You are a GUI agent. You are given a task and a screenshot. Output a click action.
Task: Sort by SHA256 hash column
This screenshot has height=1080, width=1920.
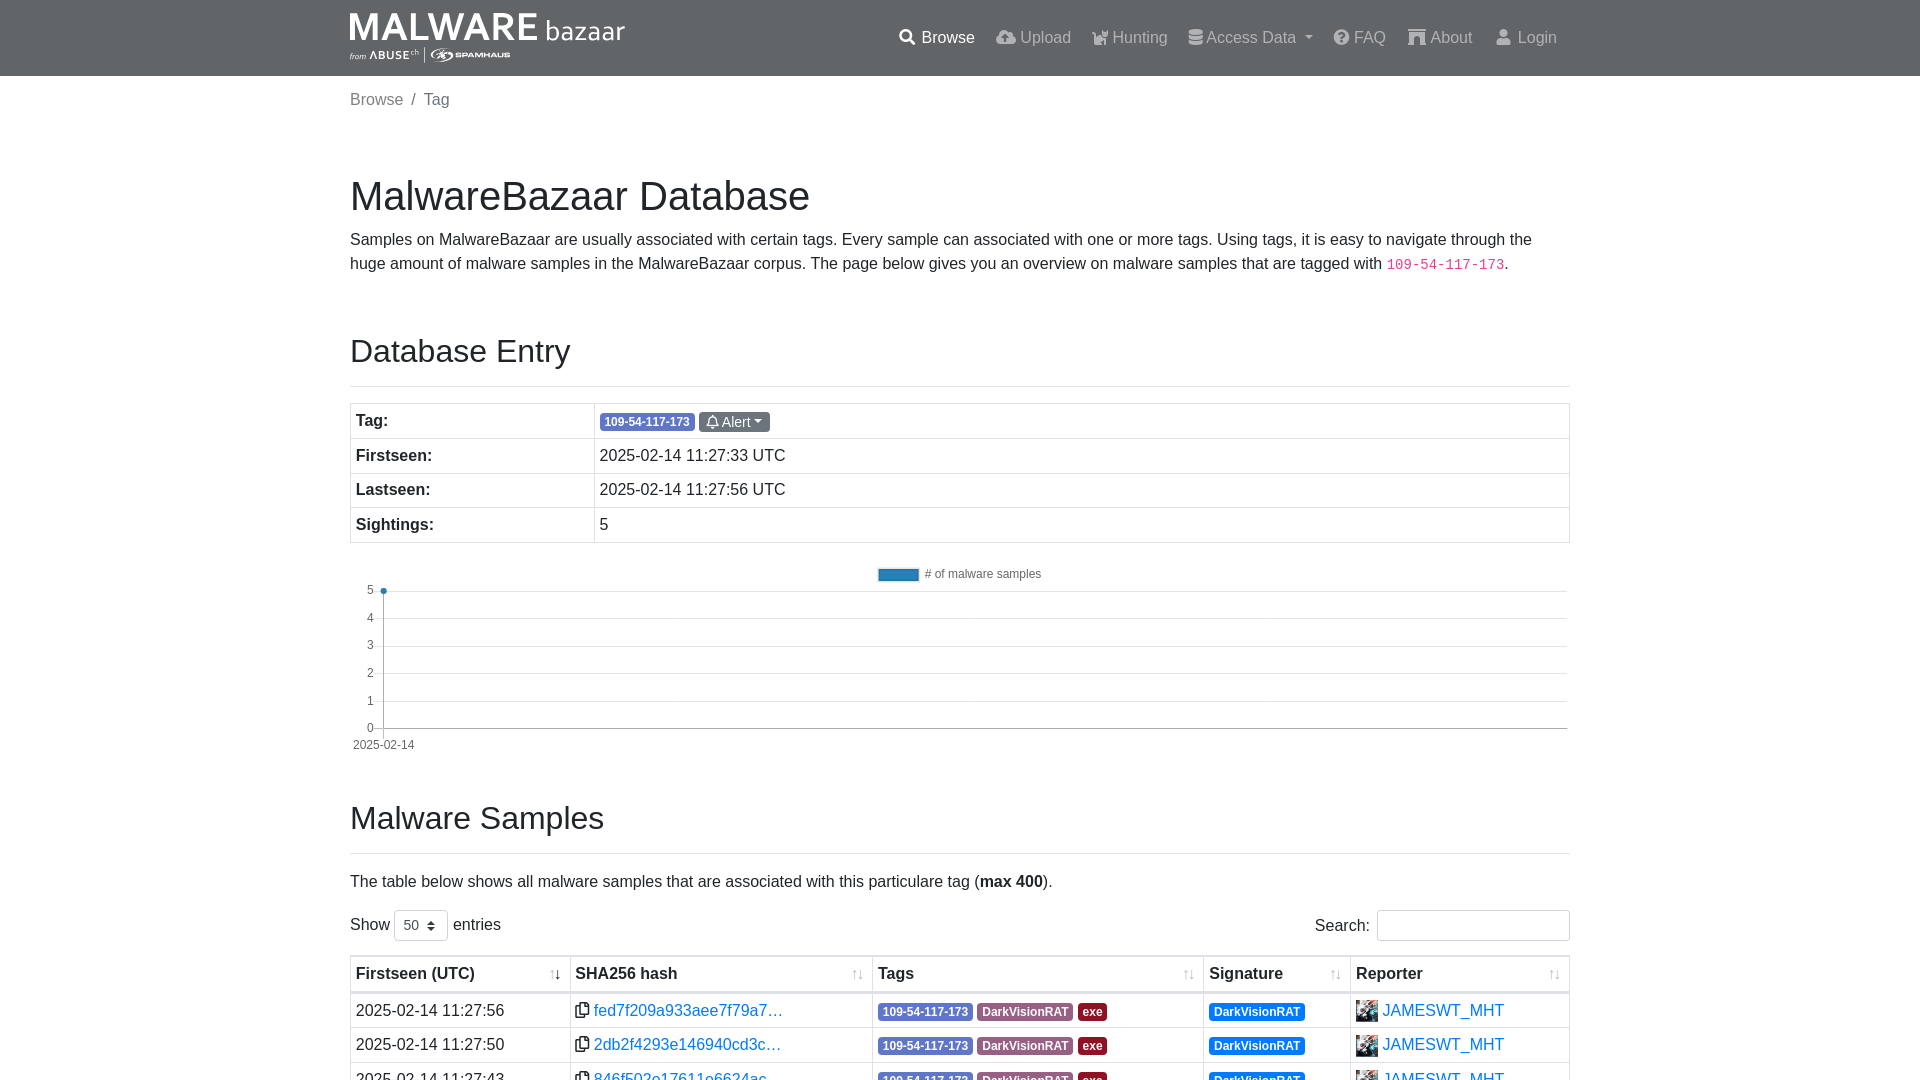[x=721, y=974]
